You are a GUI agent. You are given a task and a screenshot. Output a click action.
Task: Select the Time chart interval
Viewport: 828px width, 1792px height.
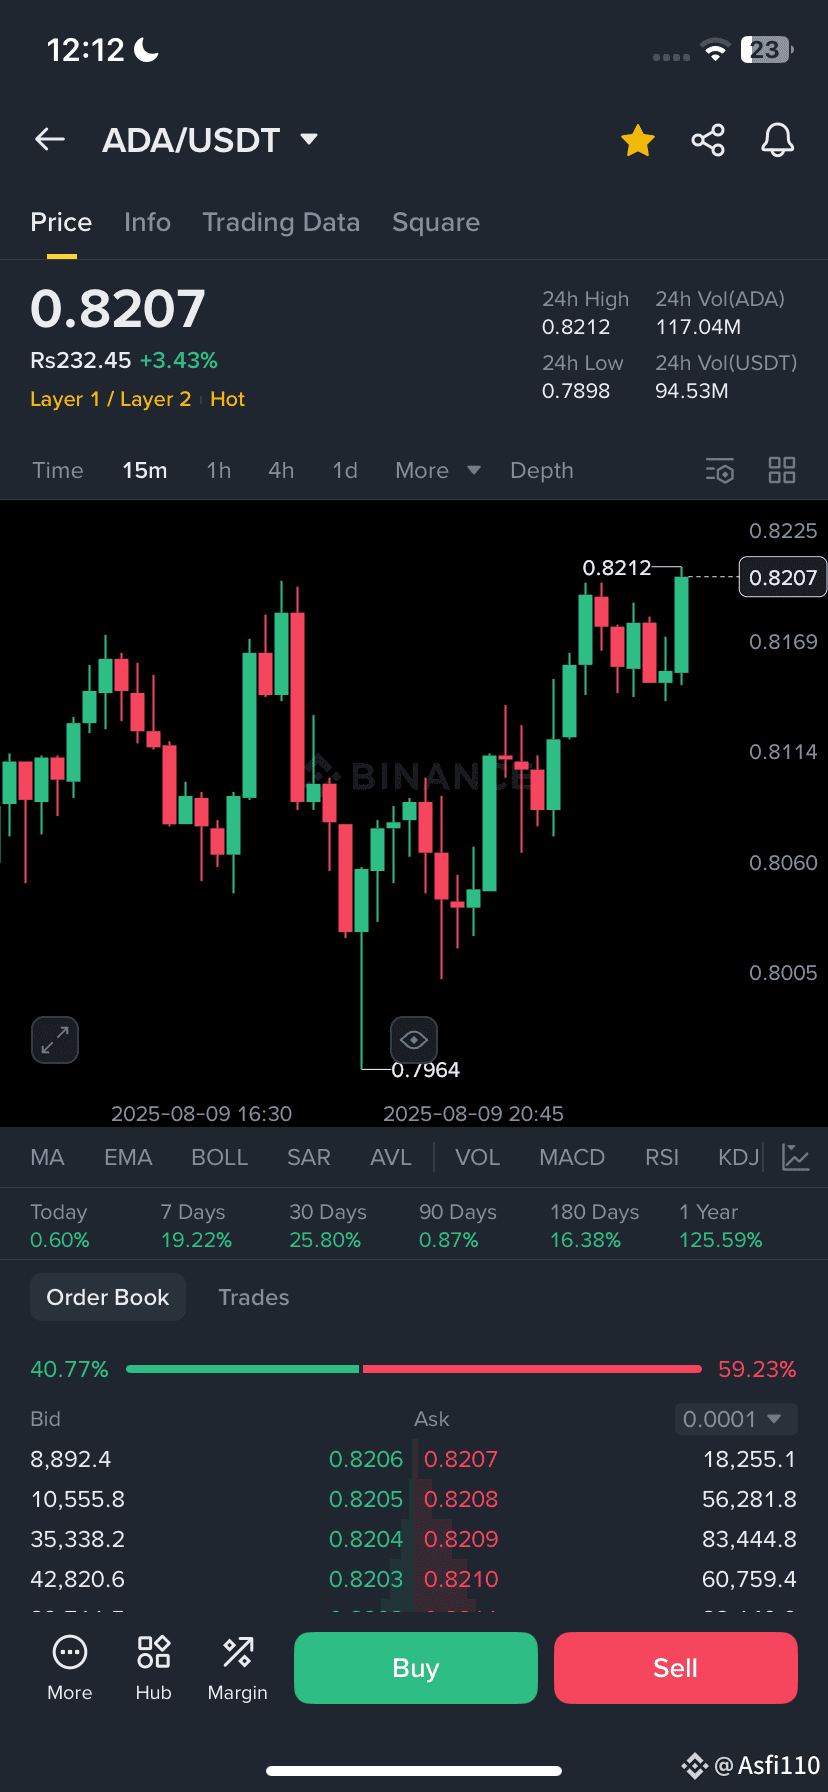(58, 470)
